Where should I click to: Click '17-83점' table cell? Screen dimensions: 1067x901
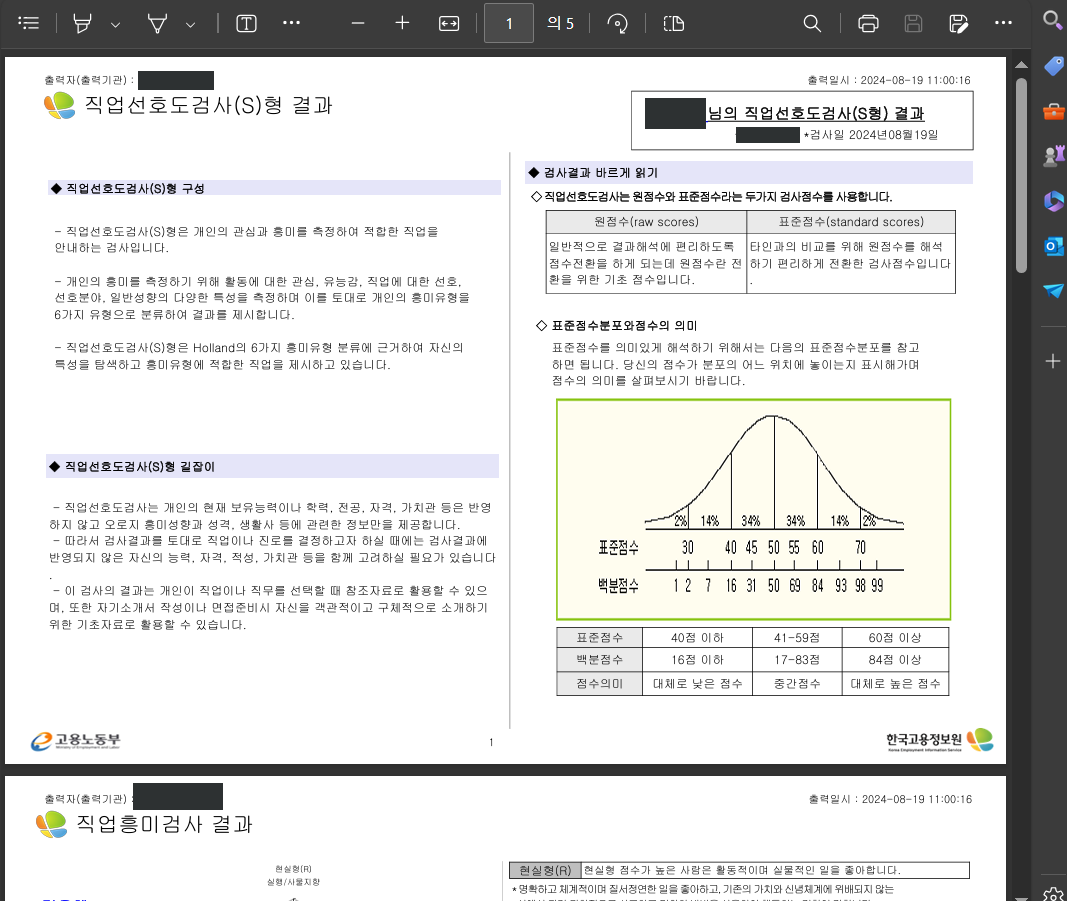click(x=797, y=659)
